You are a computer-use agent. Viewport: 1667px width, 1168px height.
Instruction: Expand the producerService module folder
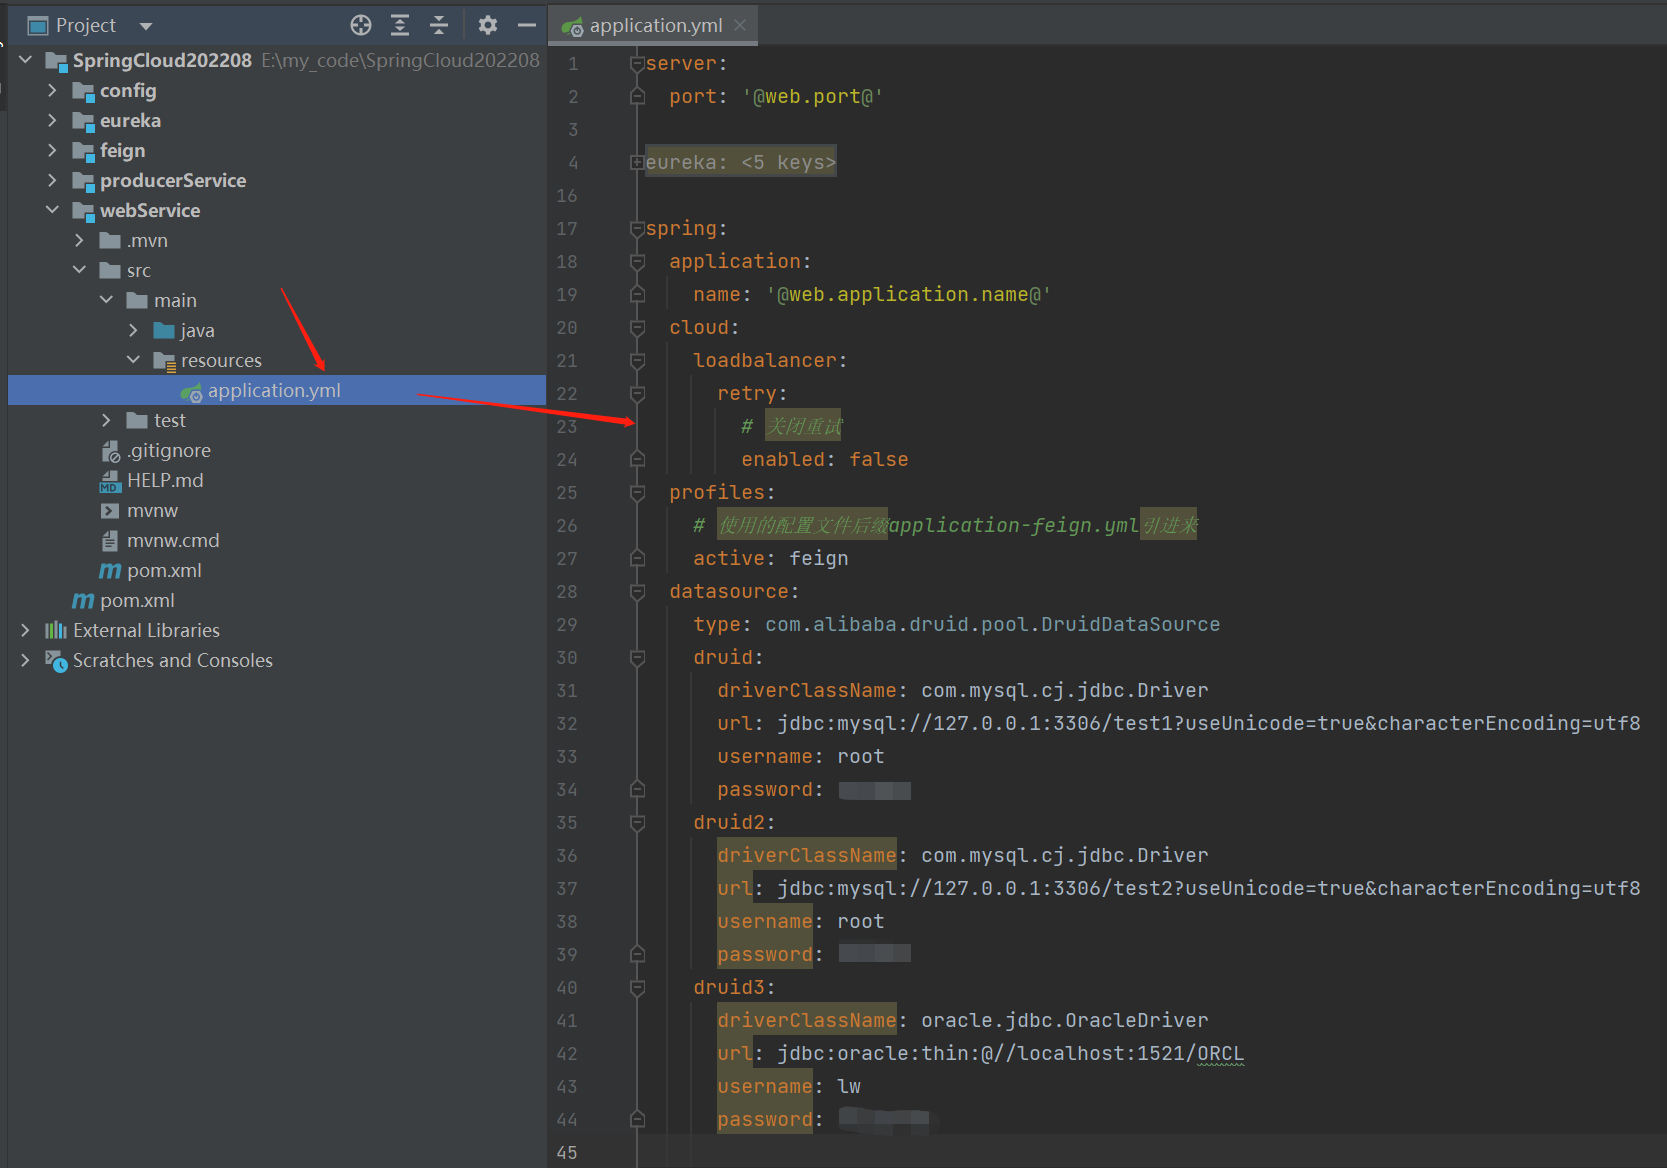pyautogui.click(x=53, y=180)
